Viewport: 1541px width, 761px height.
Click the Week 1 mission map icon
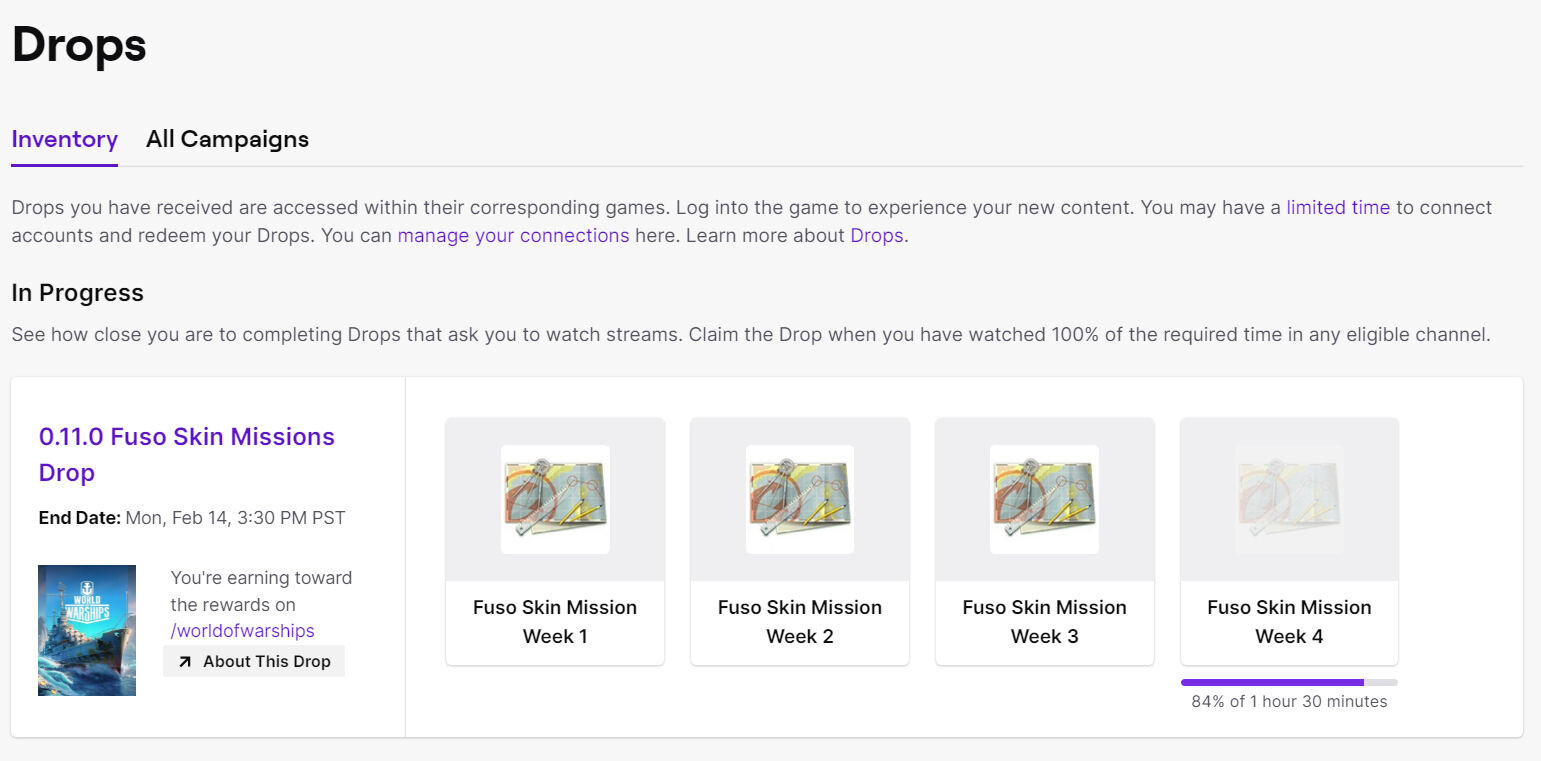point(555,499)
